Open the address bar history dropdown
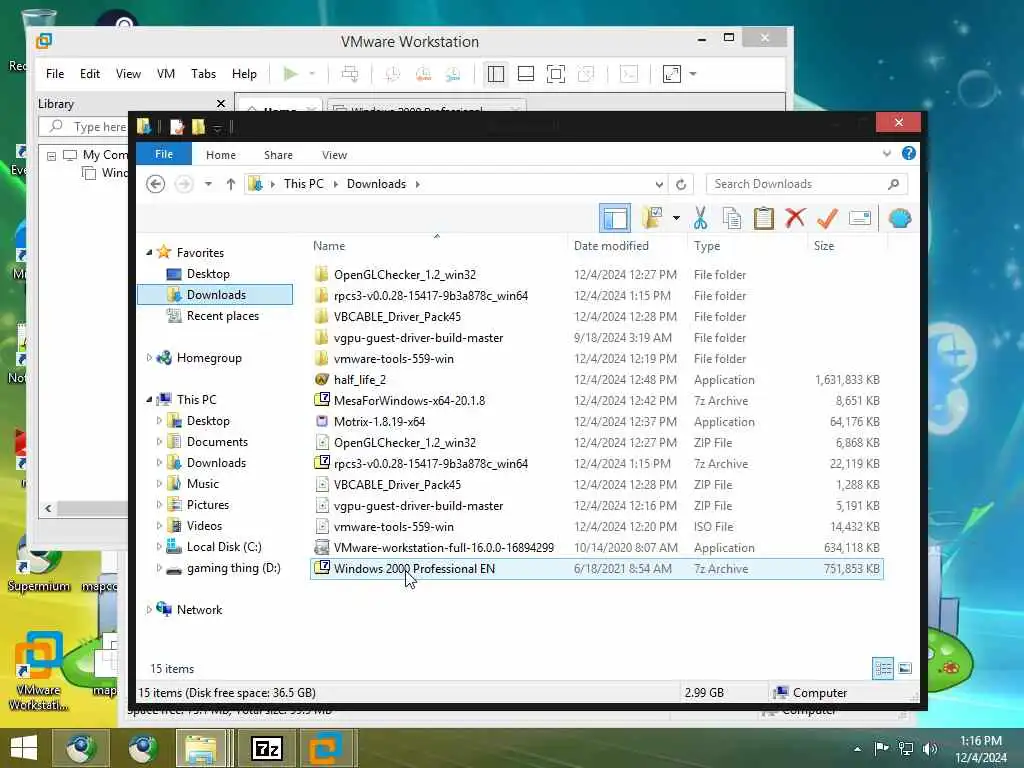 point(659,184)
